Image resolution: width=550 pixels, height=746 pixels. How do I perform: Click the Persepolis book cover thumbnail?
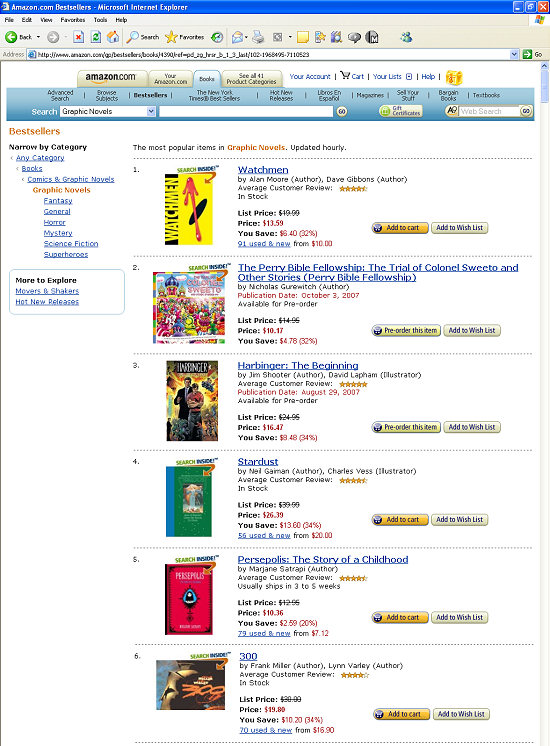(x=189, y=599)
